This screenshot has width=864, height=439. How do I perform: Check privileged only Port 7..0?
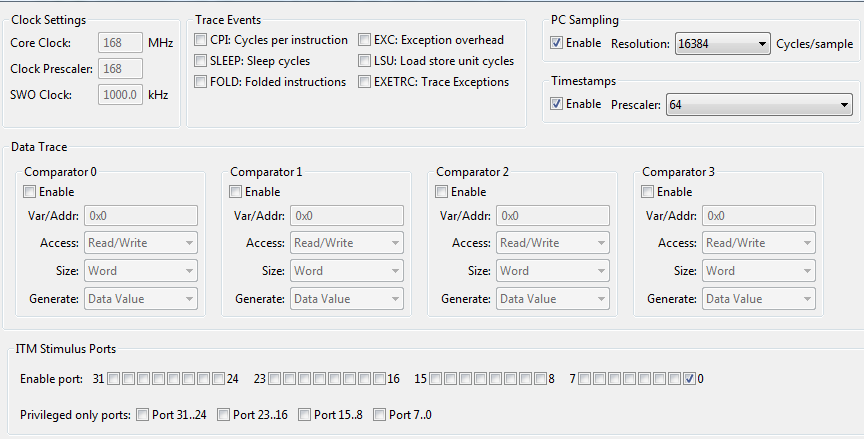pyautogui.click(x=379, y=415)
